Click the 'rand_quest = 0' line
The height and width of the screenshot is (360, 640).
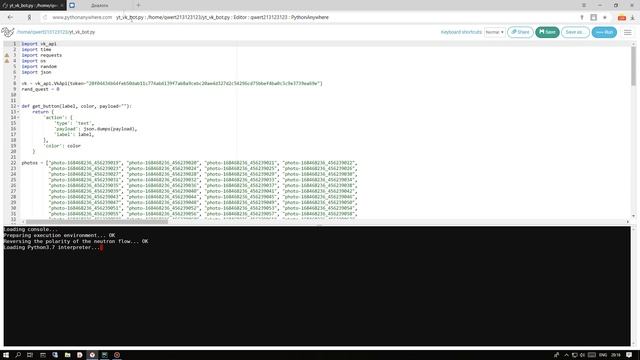(40, 89)
